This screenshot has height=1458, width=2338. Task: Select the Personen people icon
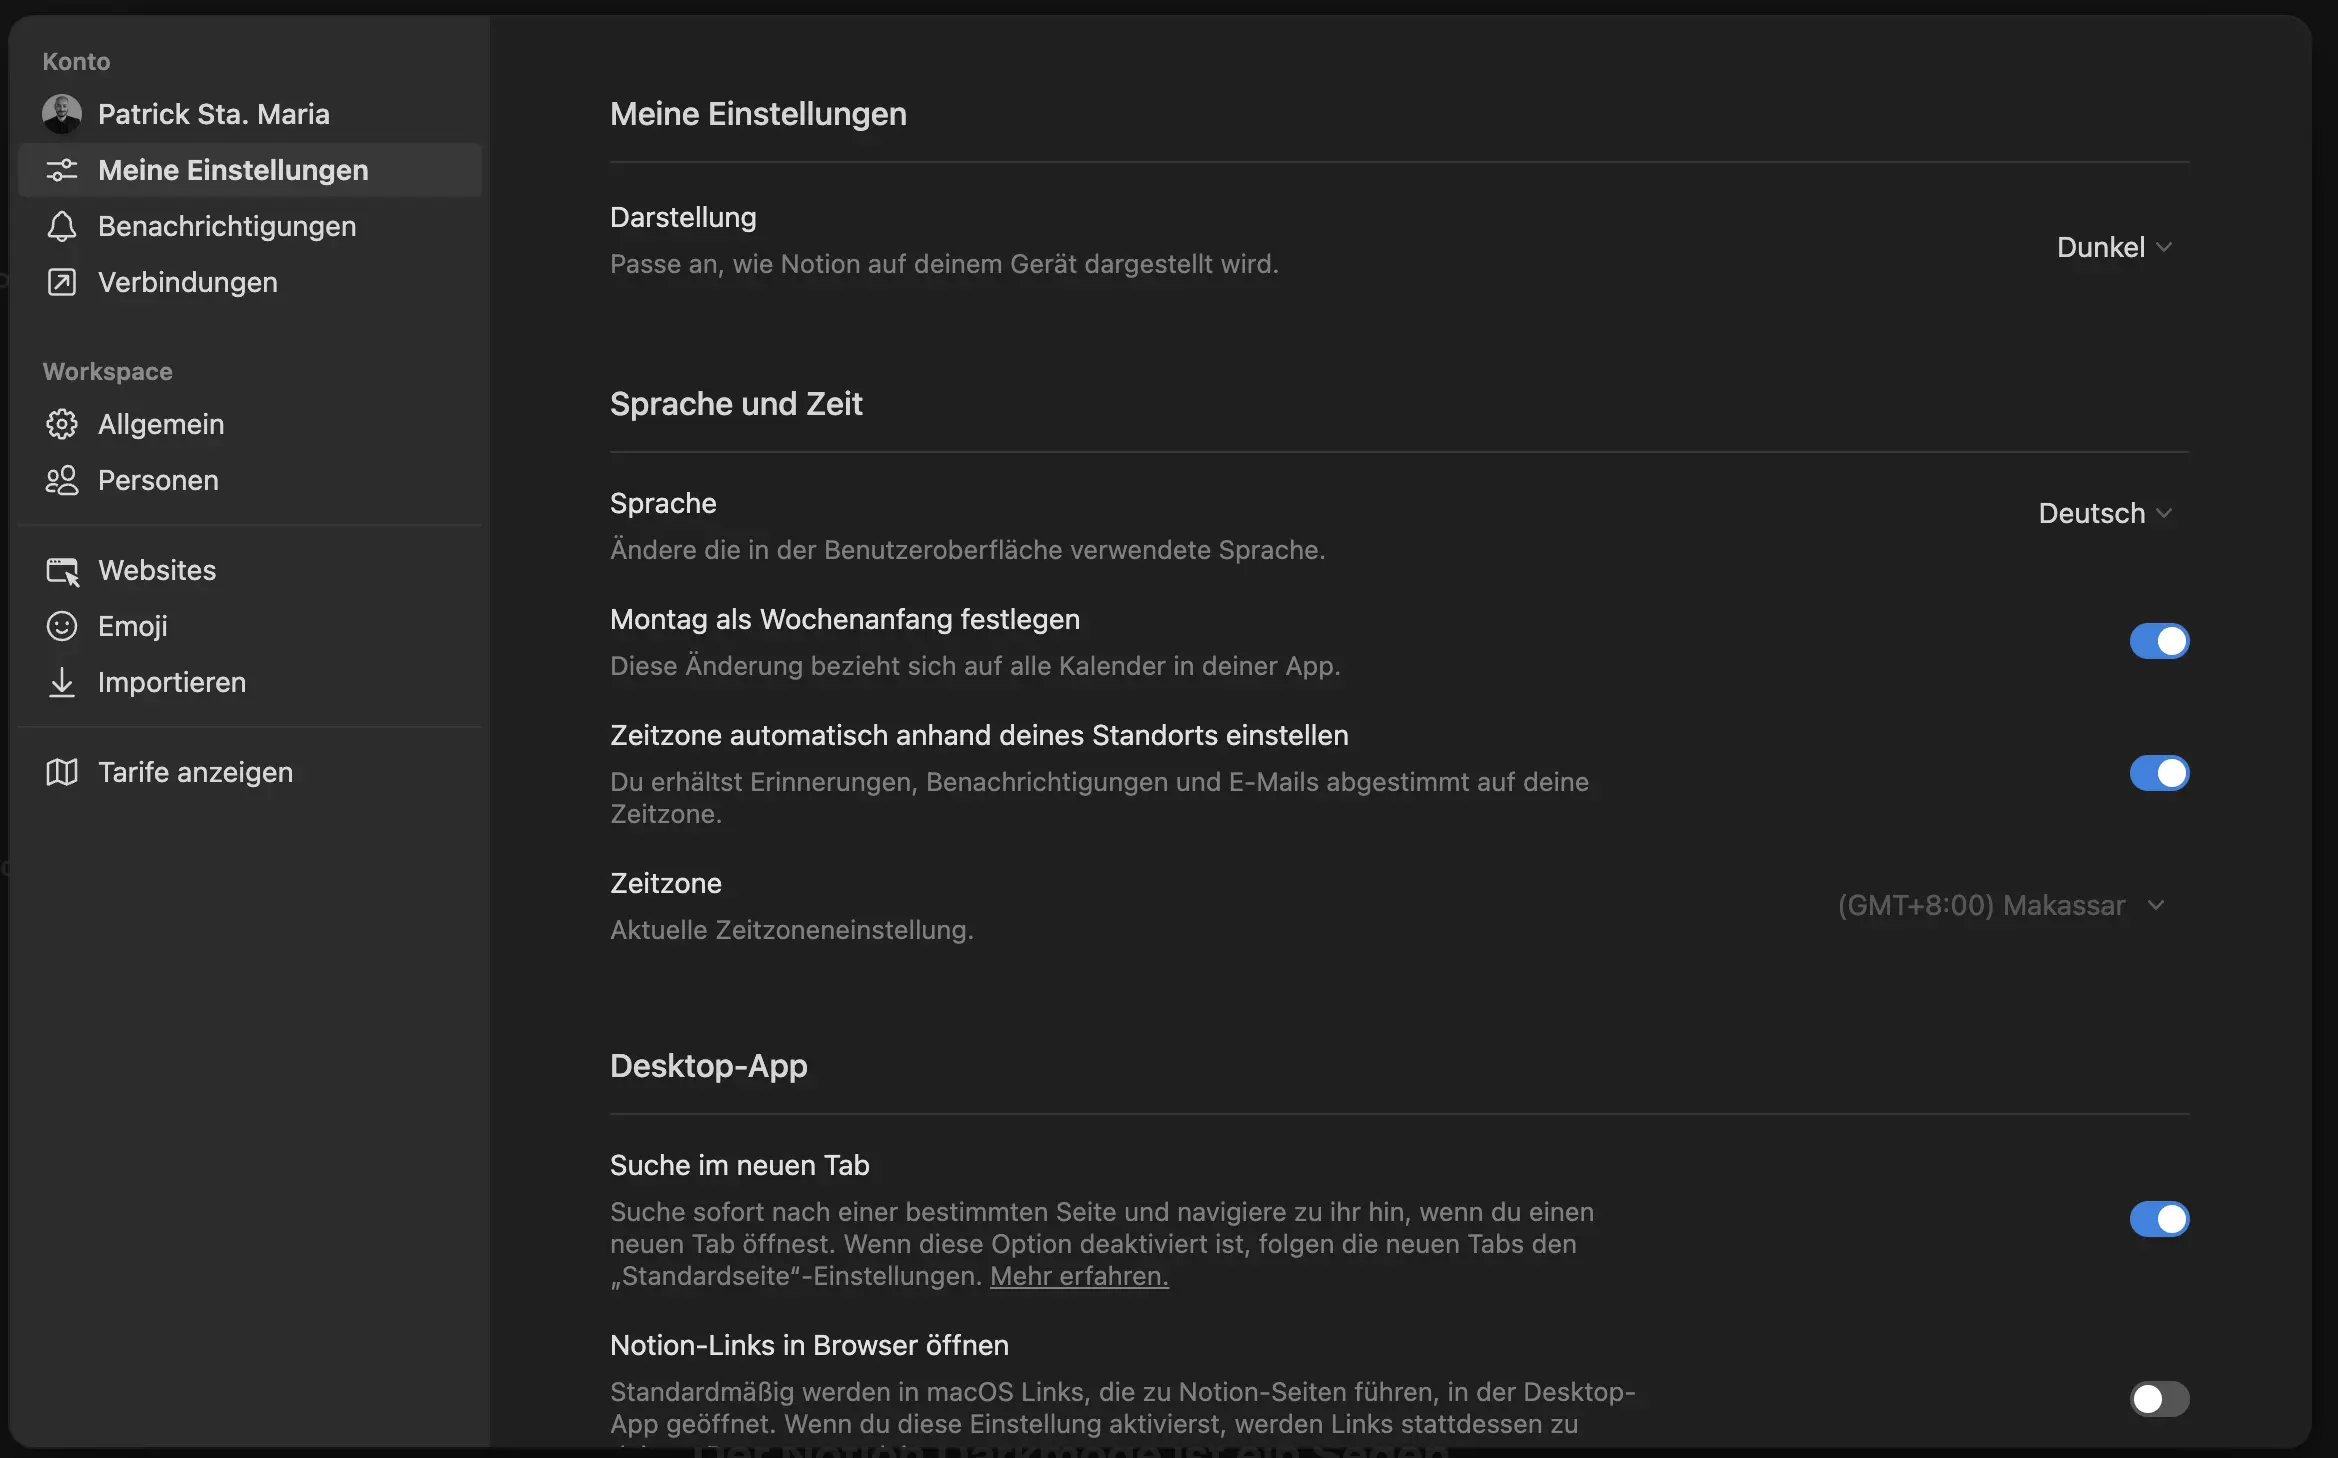61,480
